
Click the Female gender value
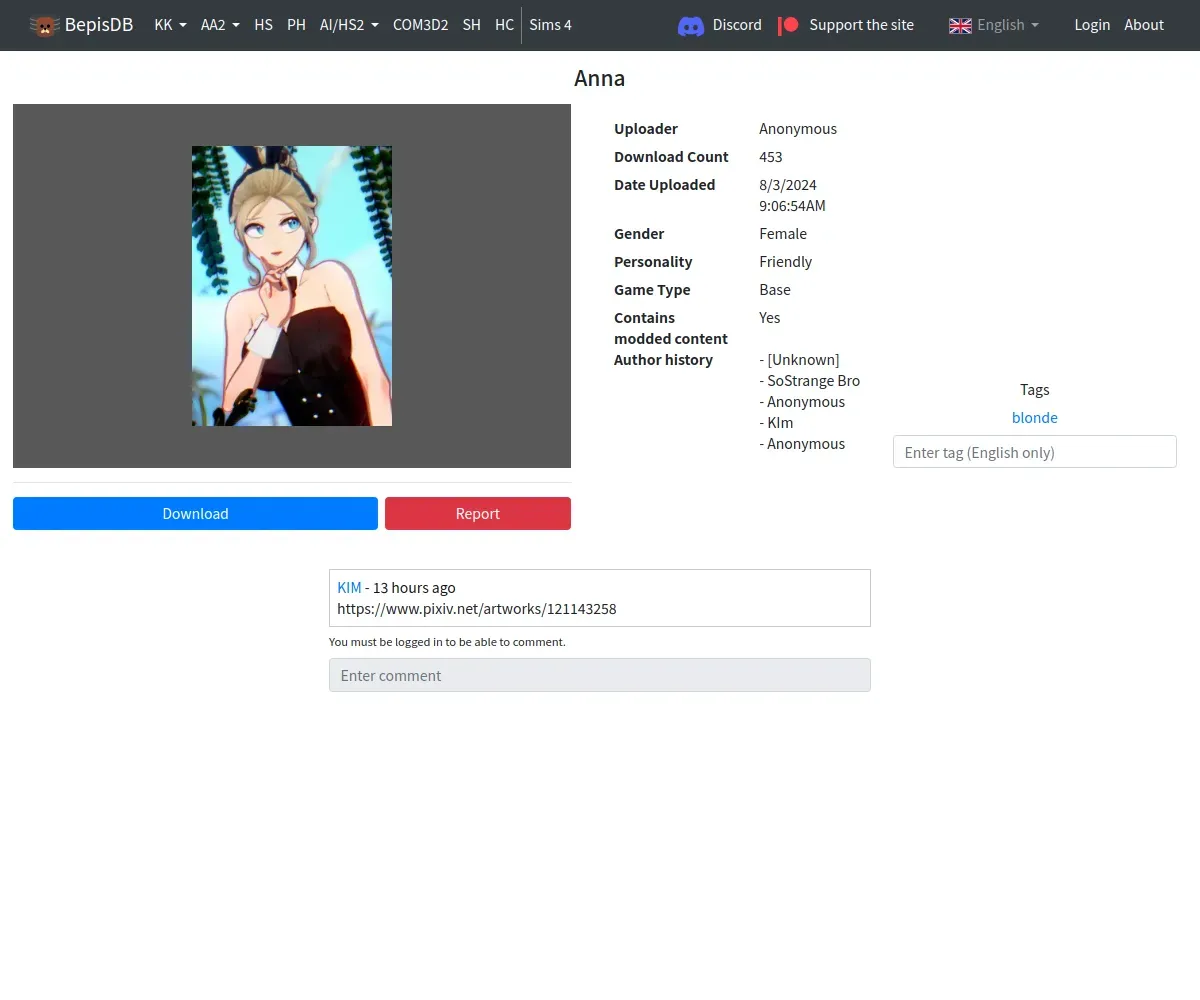(x=783, y=234)
